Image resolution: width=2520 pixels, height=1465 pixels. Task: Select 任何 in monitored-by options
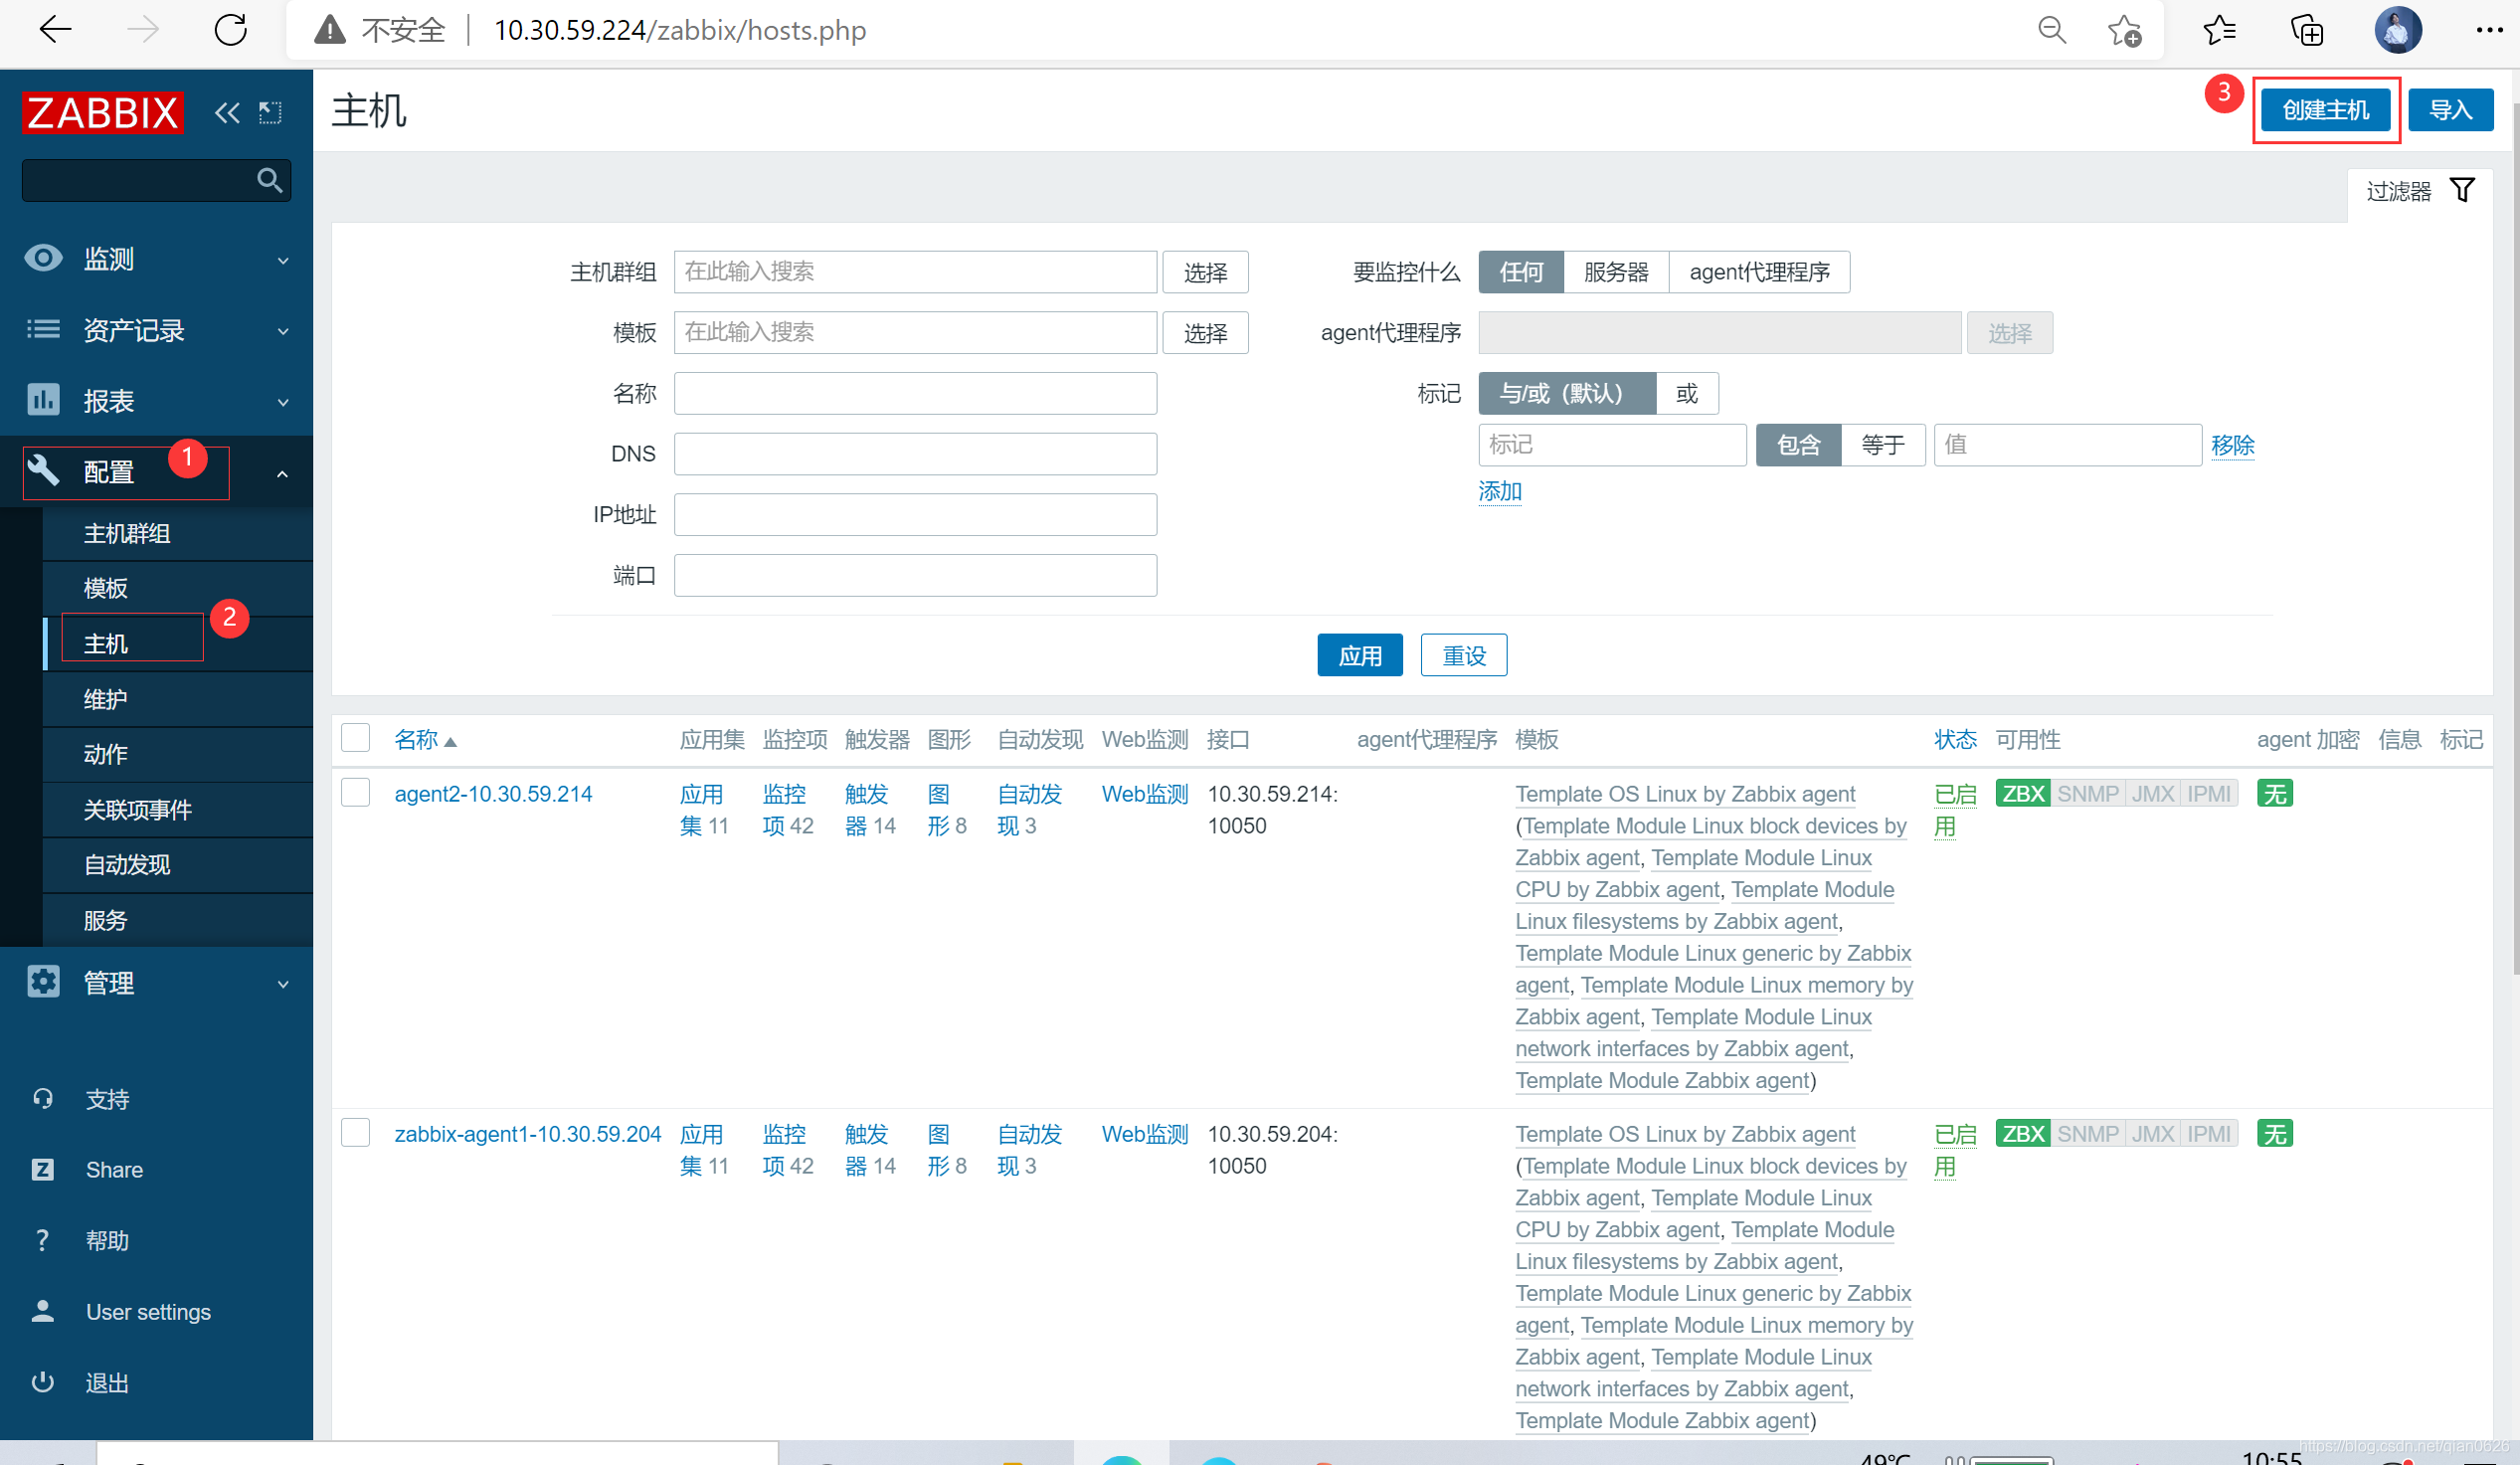click(1521, 272)
